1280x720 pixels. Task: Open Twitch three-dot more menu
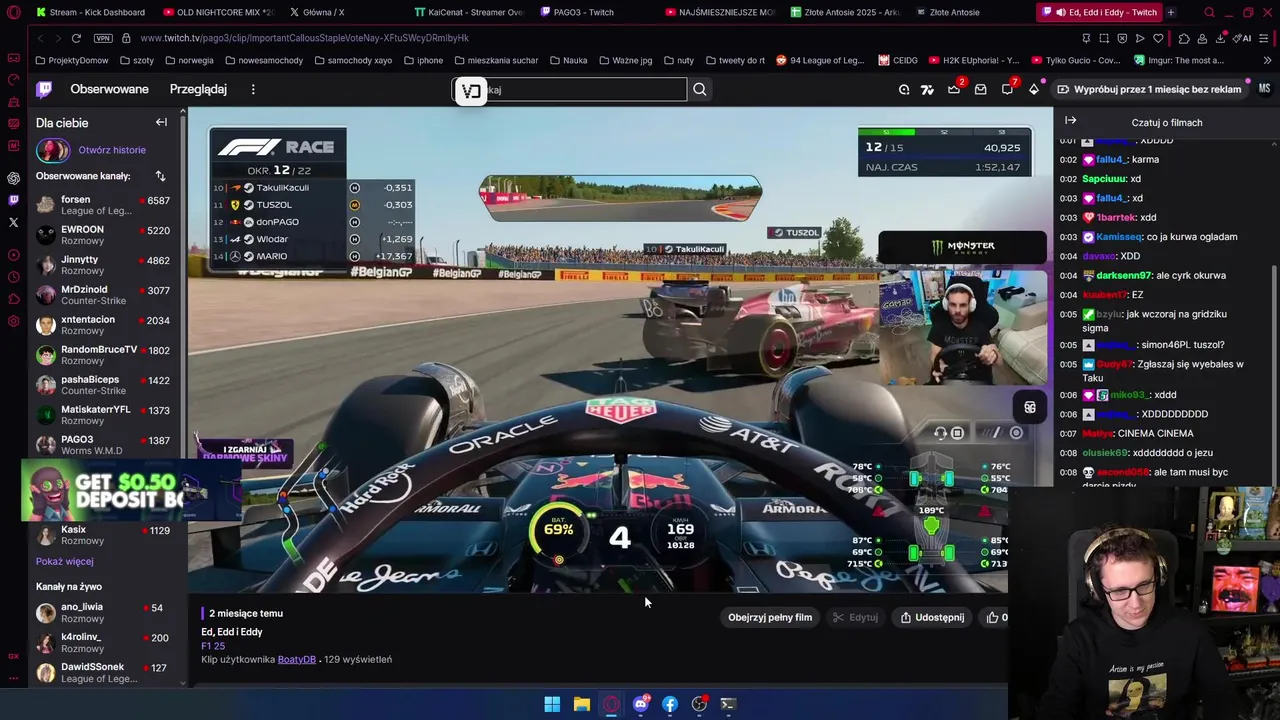point(253,89)
